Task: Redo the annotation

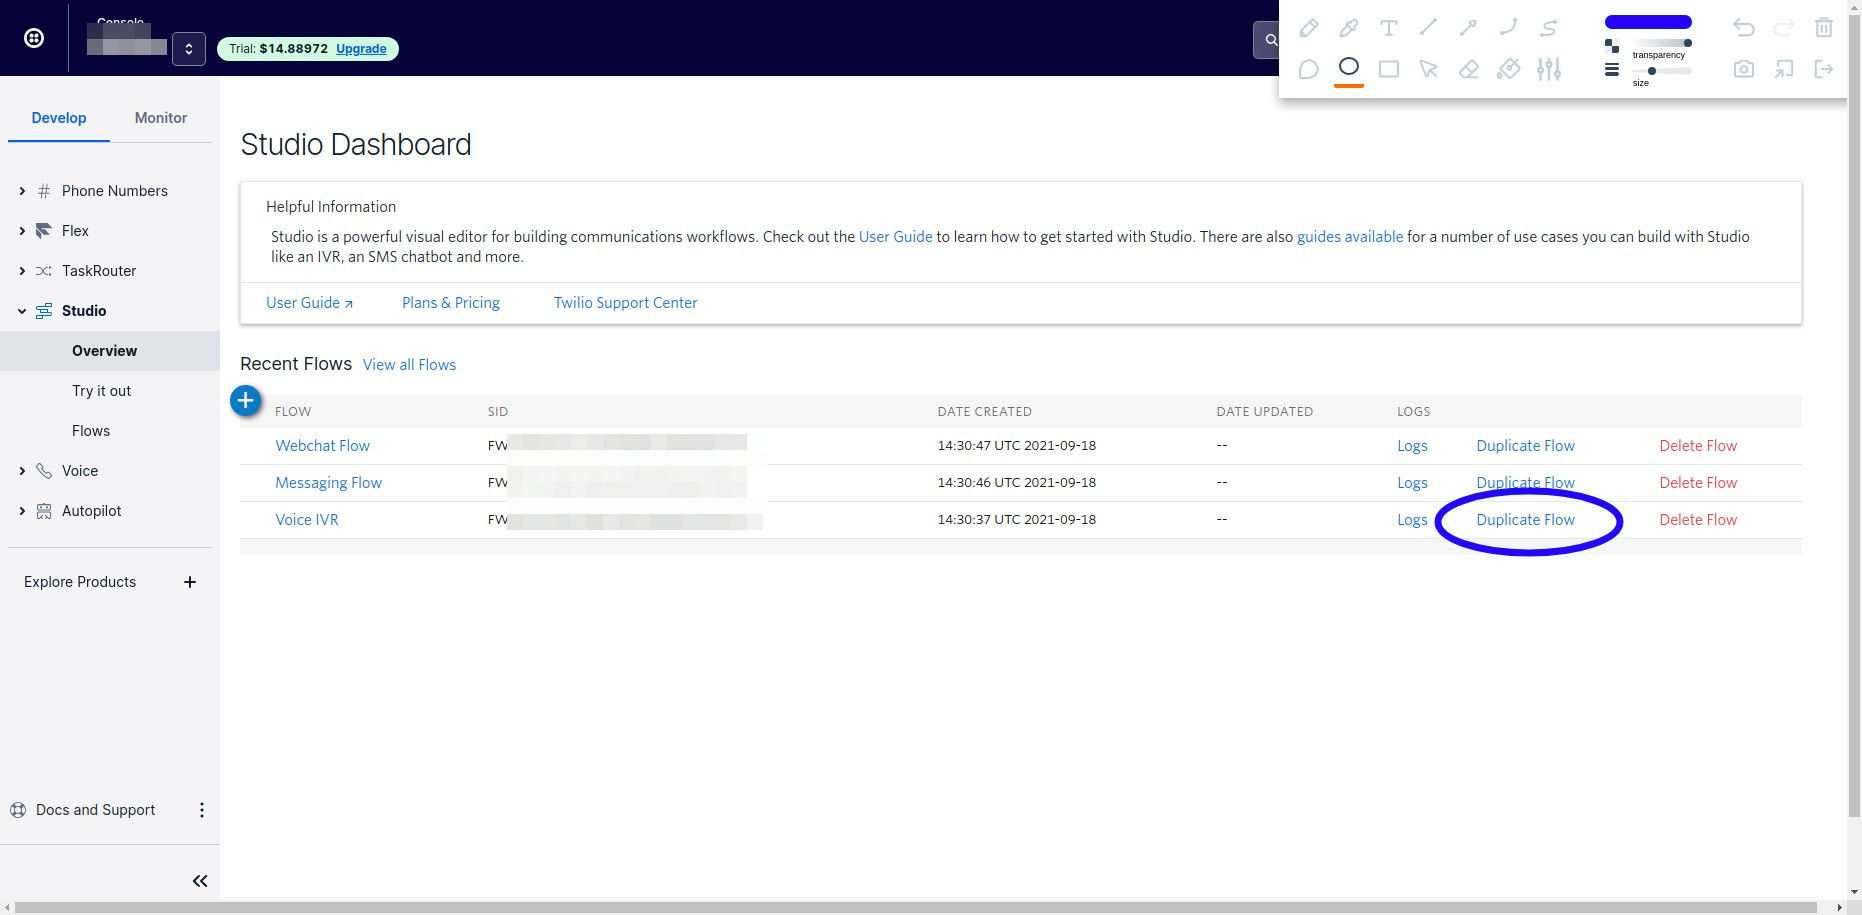Action: tap(1783, 28)
